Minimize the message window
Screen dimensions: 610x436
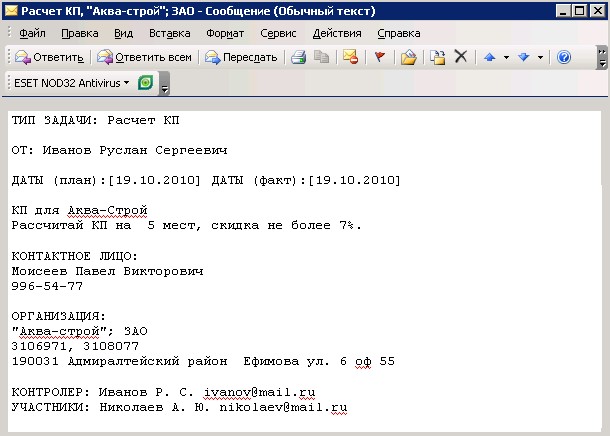point(563,11)
